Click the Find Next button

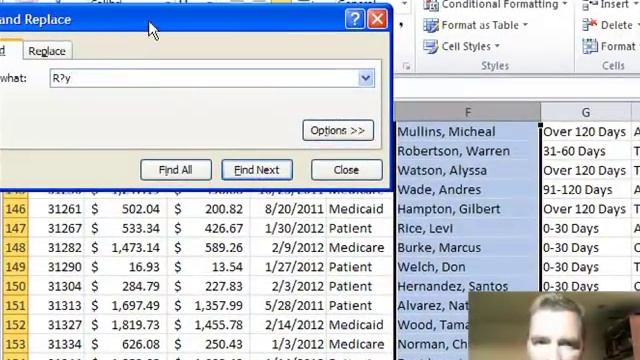pyautogui.click(x=257, y=170)
